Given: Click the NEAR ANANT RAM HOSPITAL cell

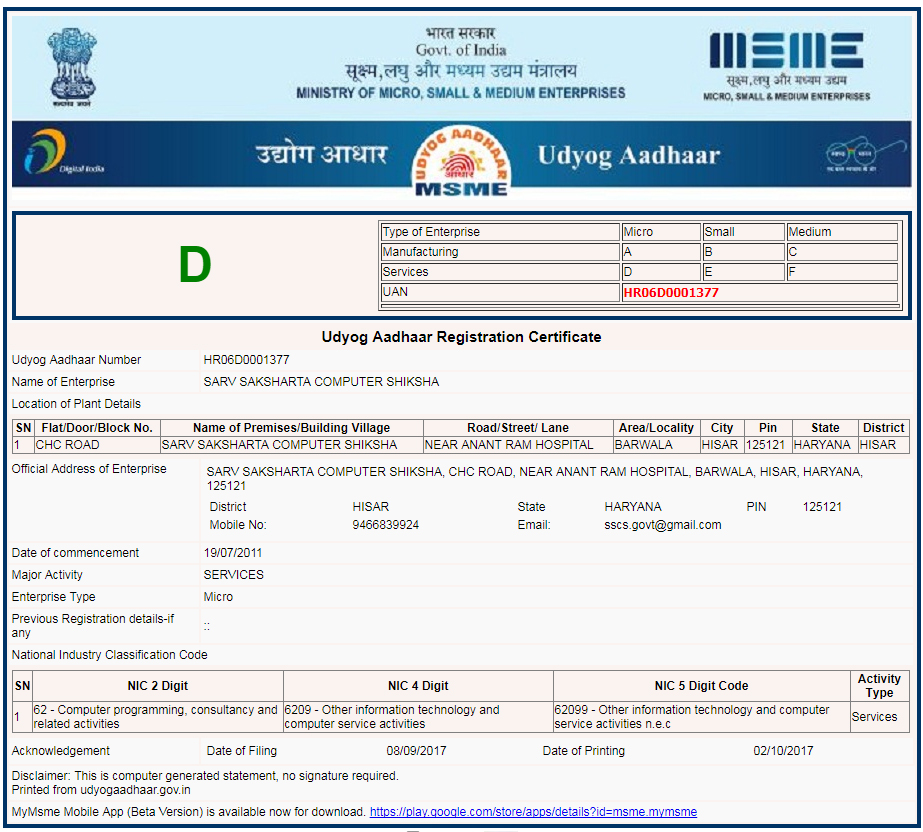Looking at the screenshot, I should point(517,445).
